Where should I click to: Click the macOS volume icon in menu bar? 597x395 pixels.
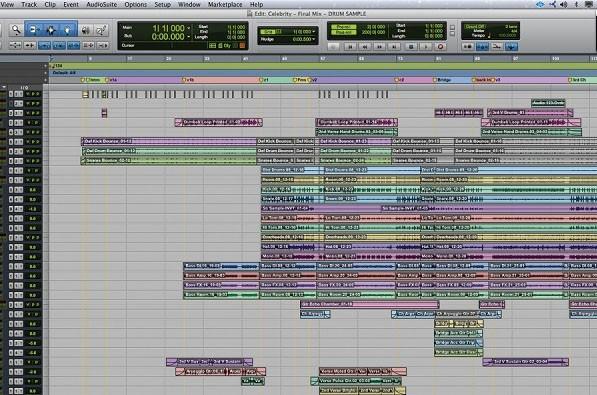point(564,5)
